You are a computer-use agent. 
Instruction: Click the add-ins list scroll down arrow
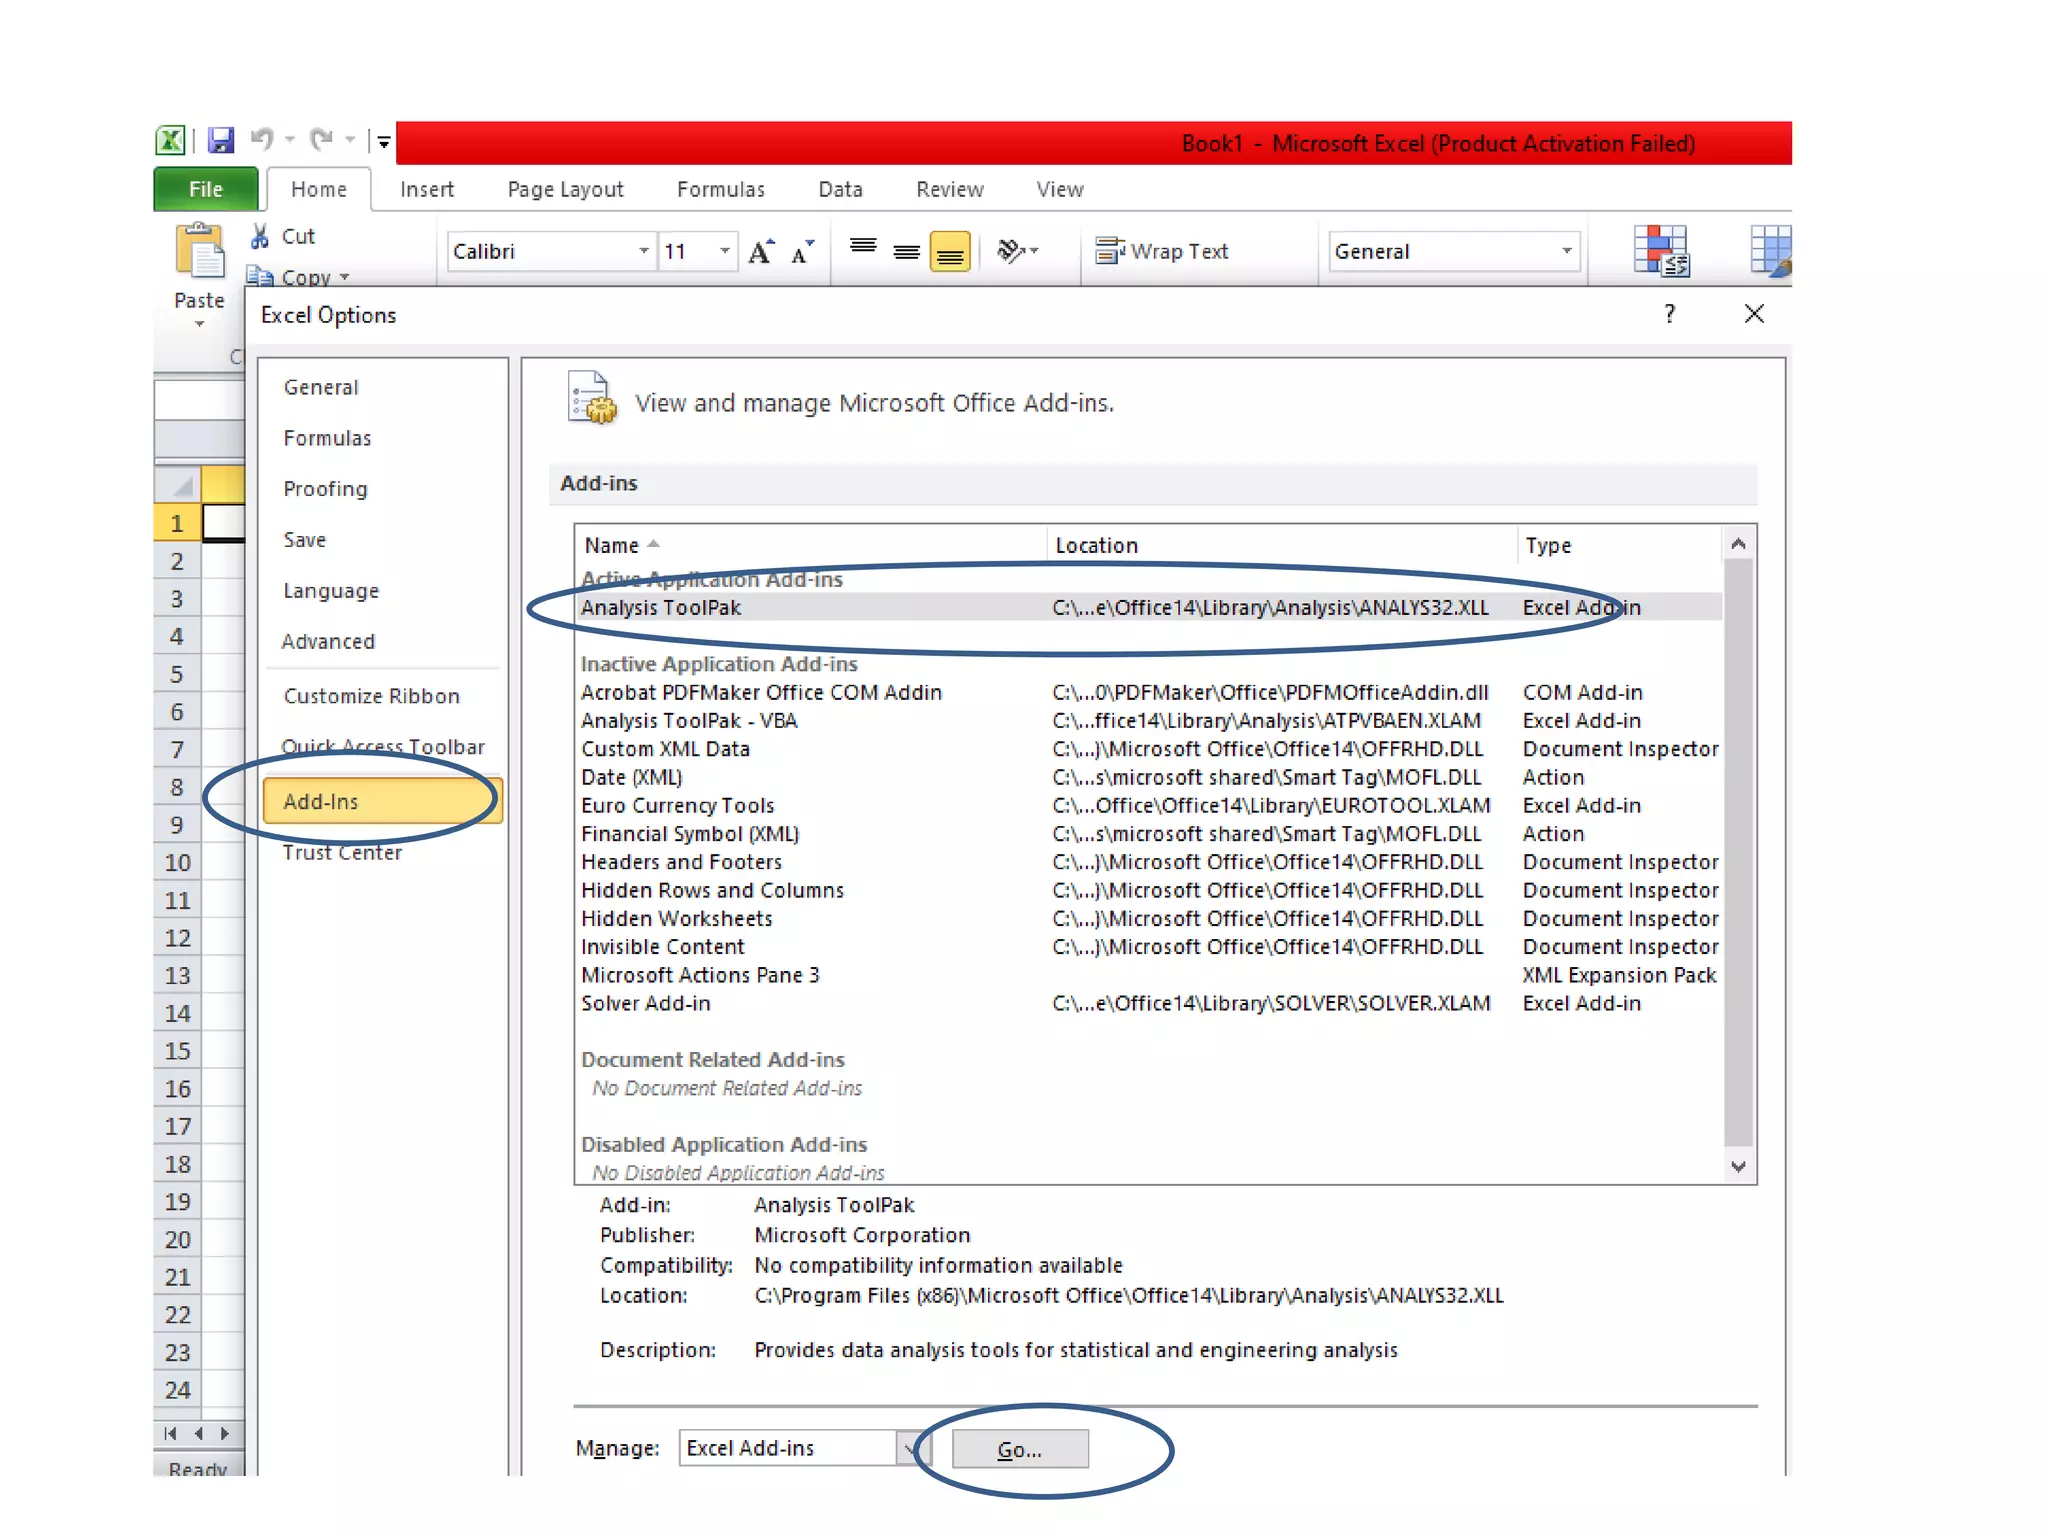pyautogui.click(x=1738, y=1167)
